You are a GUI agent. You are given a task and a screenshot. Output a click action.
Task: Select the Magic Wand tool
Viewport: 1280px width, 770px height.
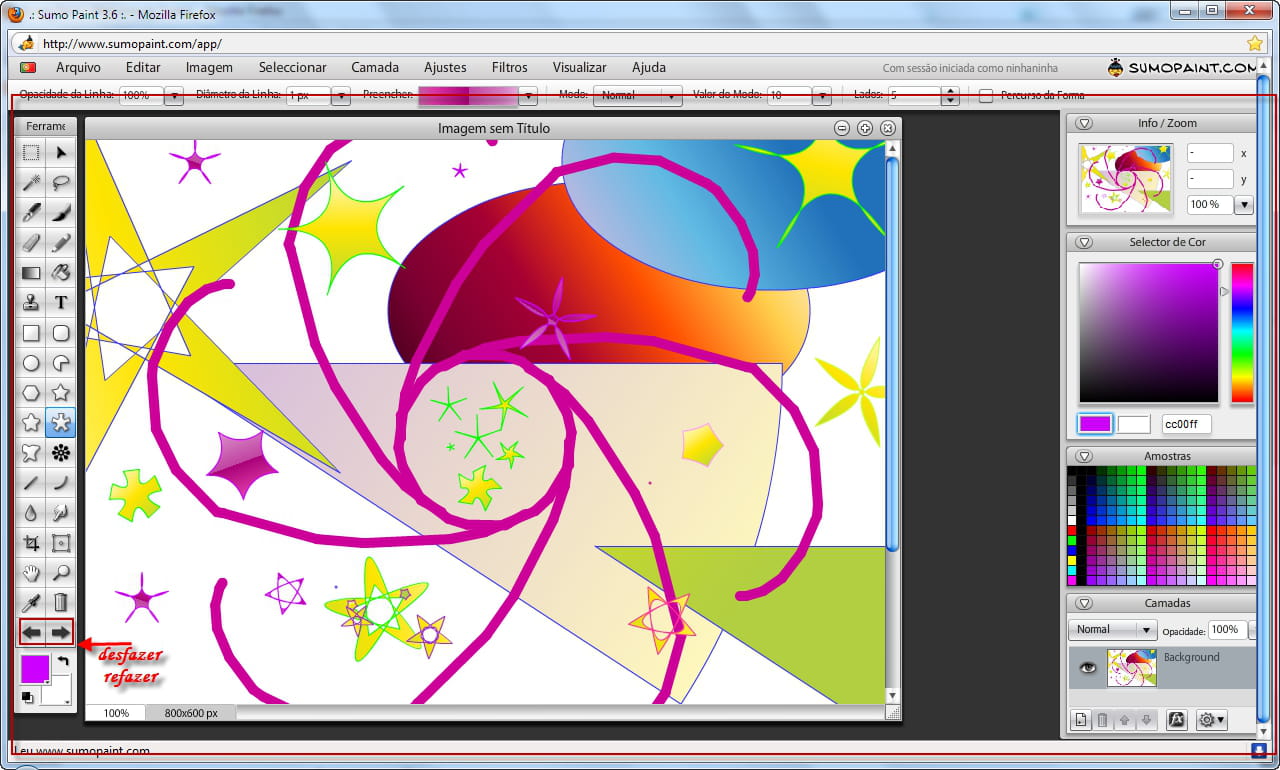coord(31,182)
